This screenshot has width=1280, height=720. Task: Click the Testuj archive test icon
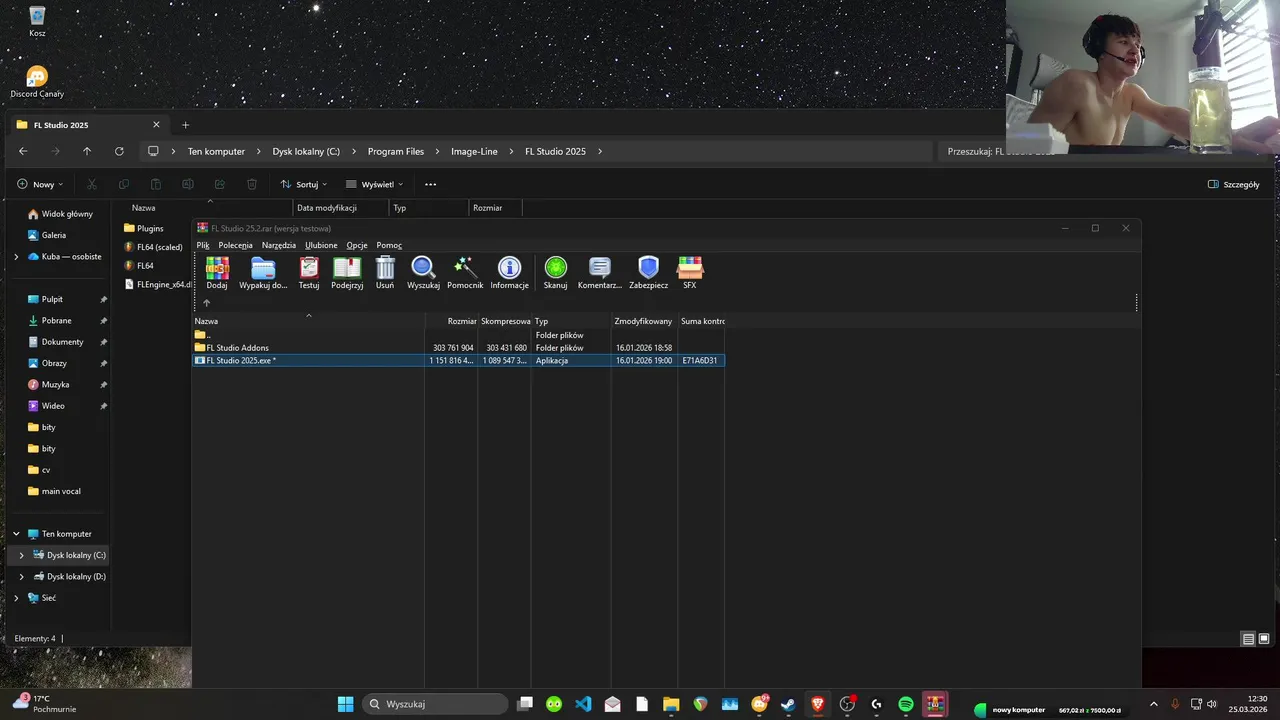(309, 272)
